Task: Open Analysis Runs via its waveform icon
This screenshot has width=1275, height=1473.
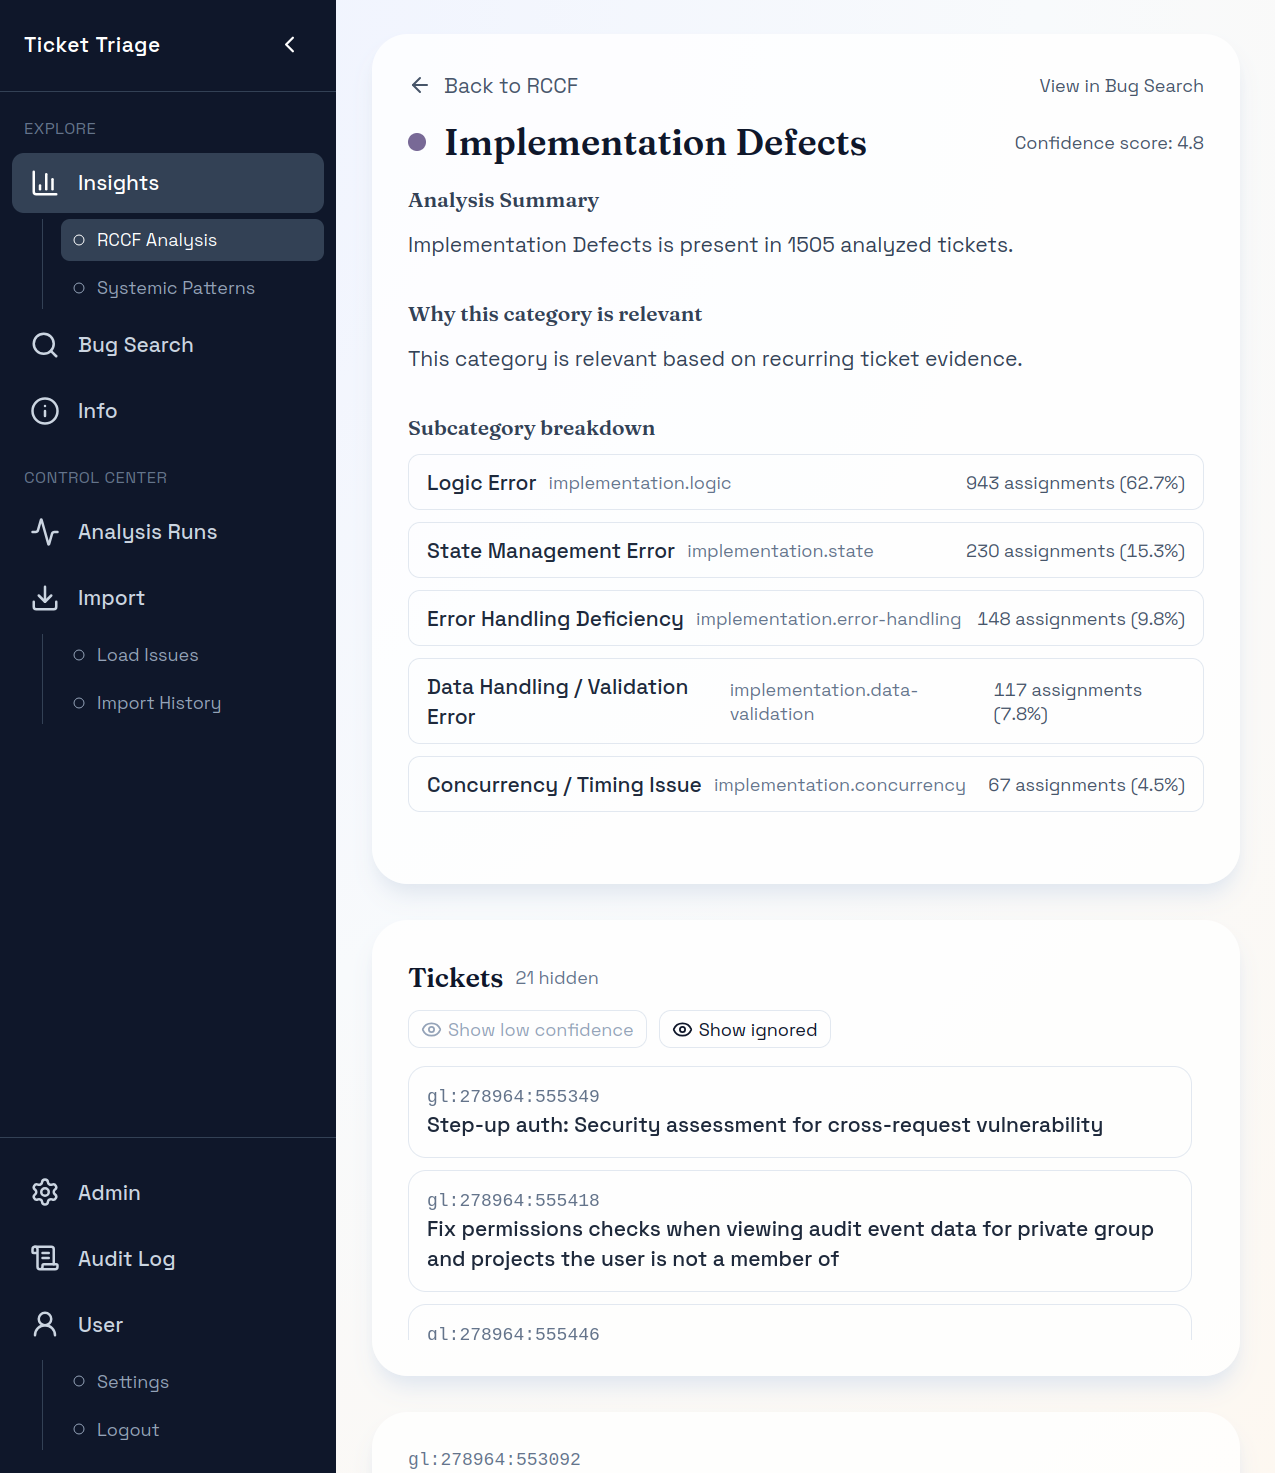Action: (45, 532)
